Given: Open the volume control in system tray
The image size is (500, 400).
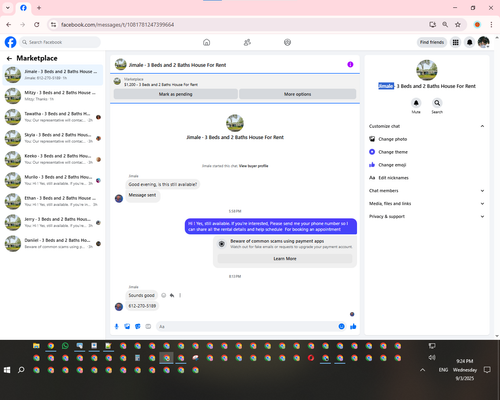Looking at the screenshot, I should pos(432,358).
